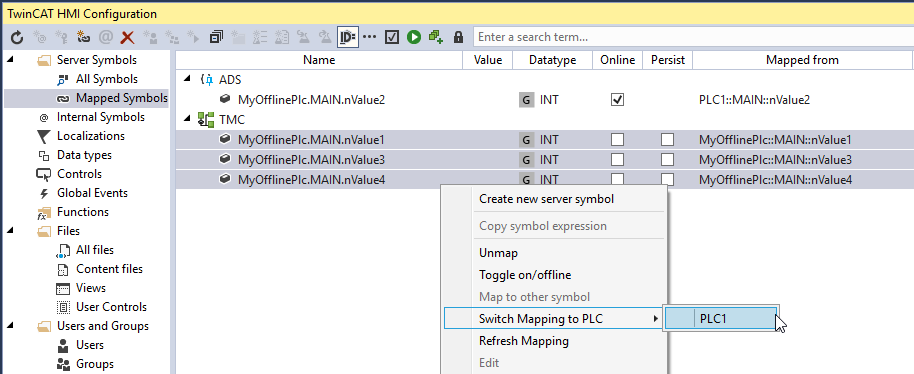Click the Online column header
This screenshot has width=914, height=374.
click(x=617, y=60)
